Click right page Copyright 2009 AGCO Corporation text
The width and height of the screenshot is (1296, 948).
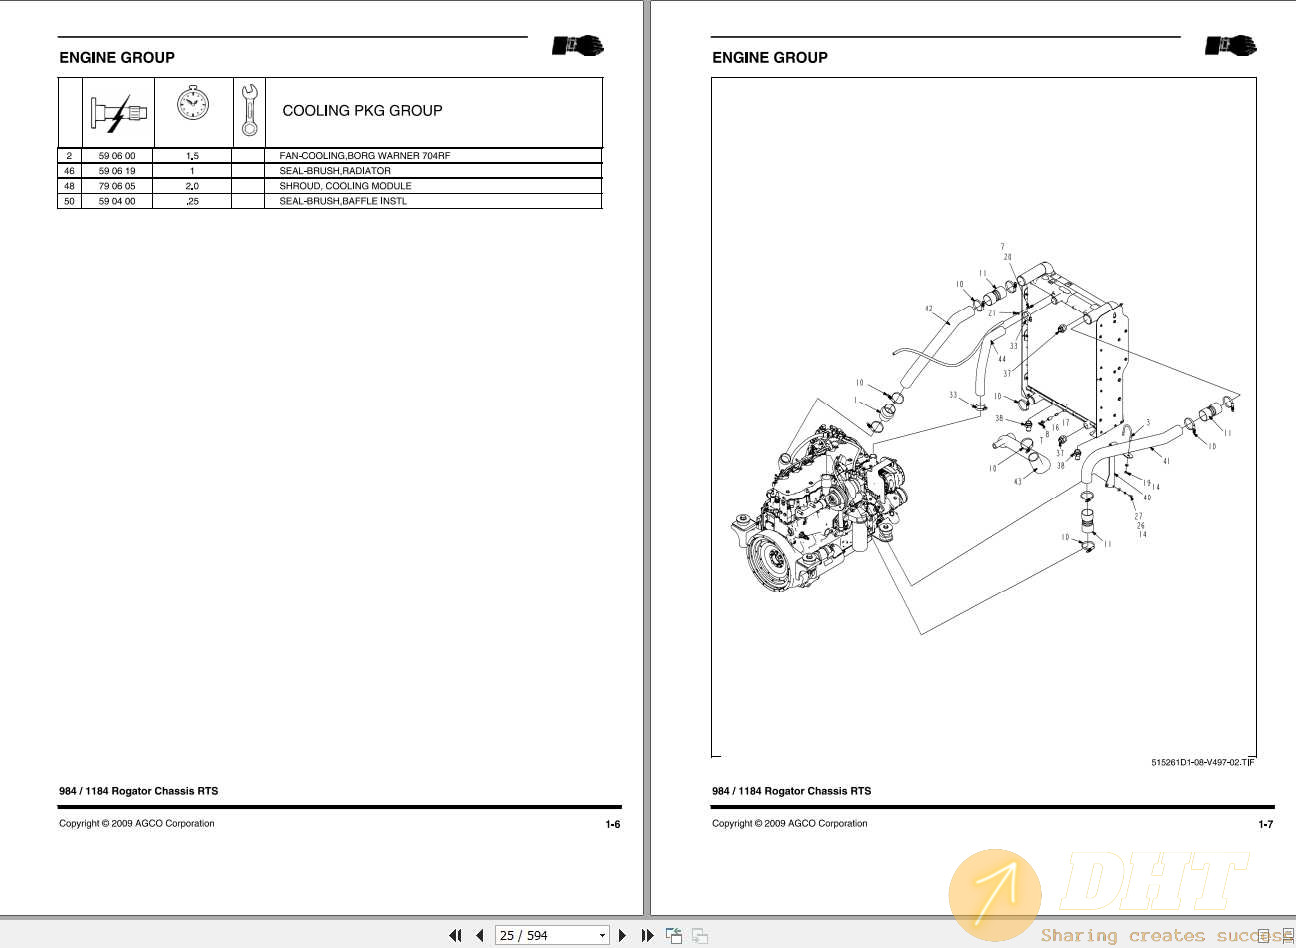(x=790, y=824)
